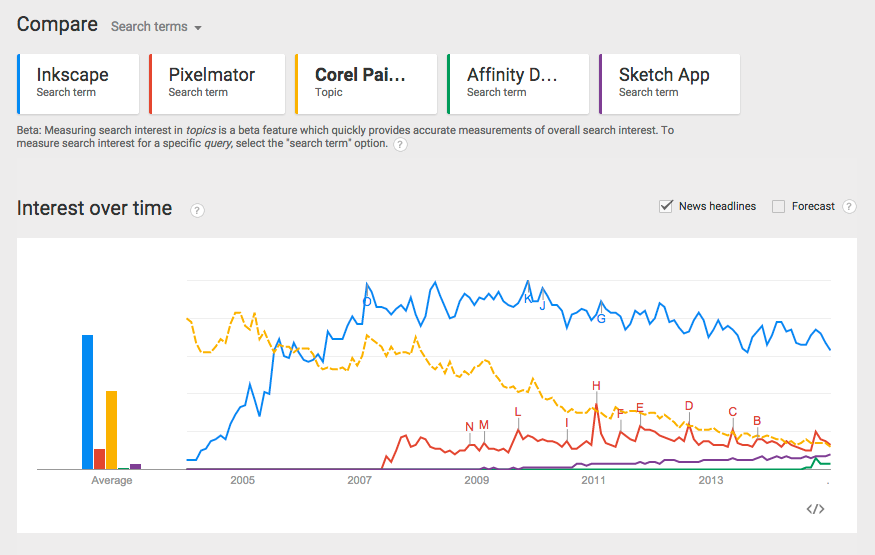Click news marker N on red line
Screen dimensions: 875x555
coord(469,427)
